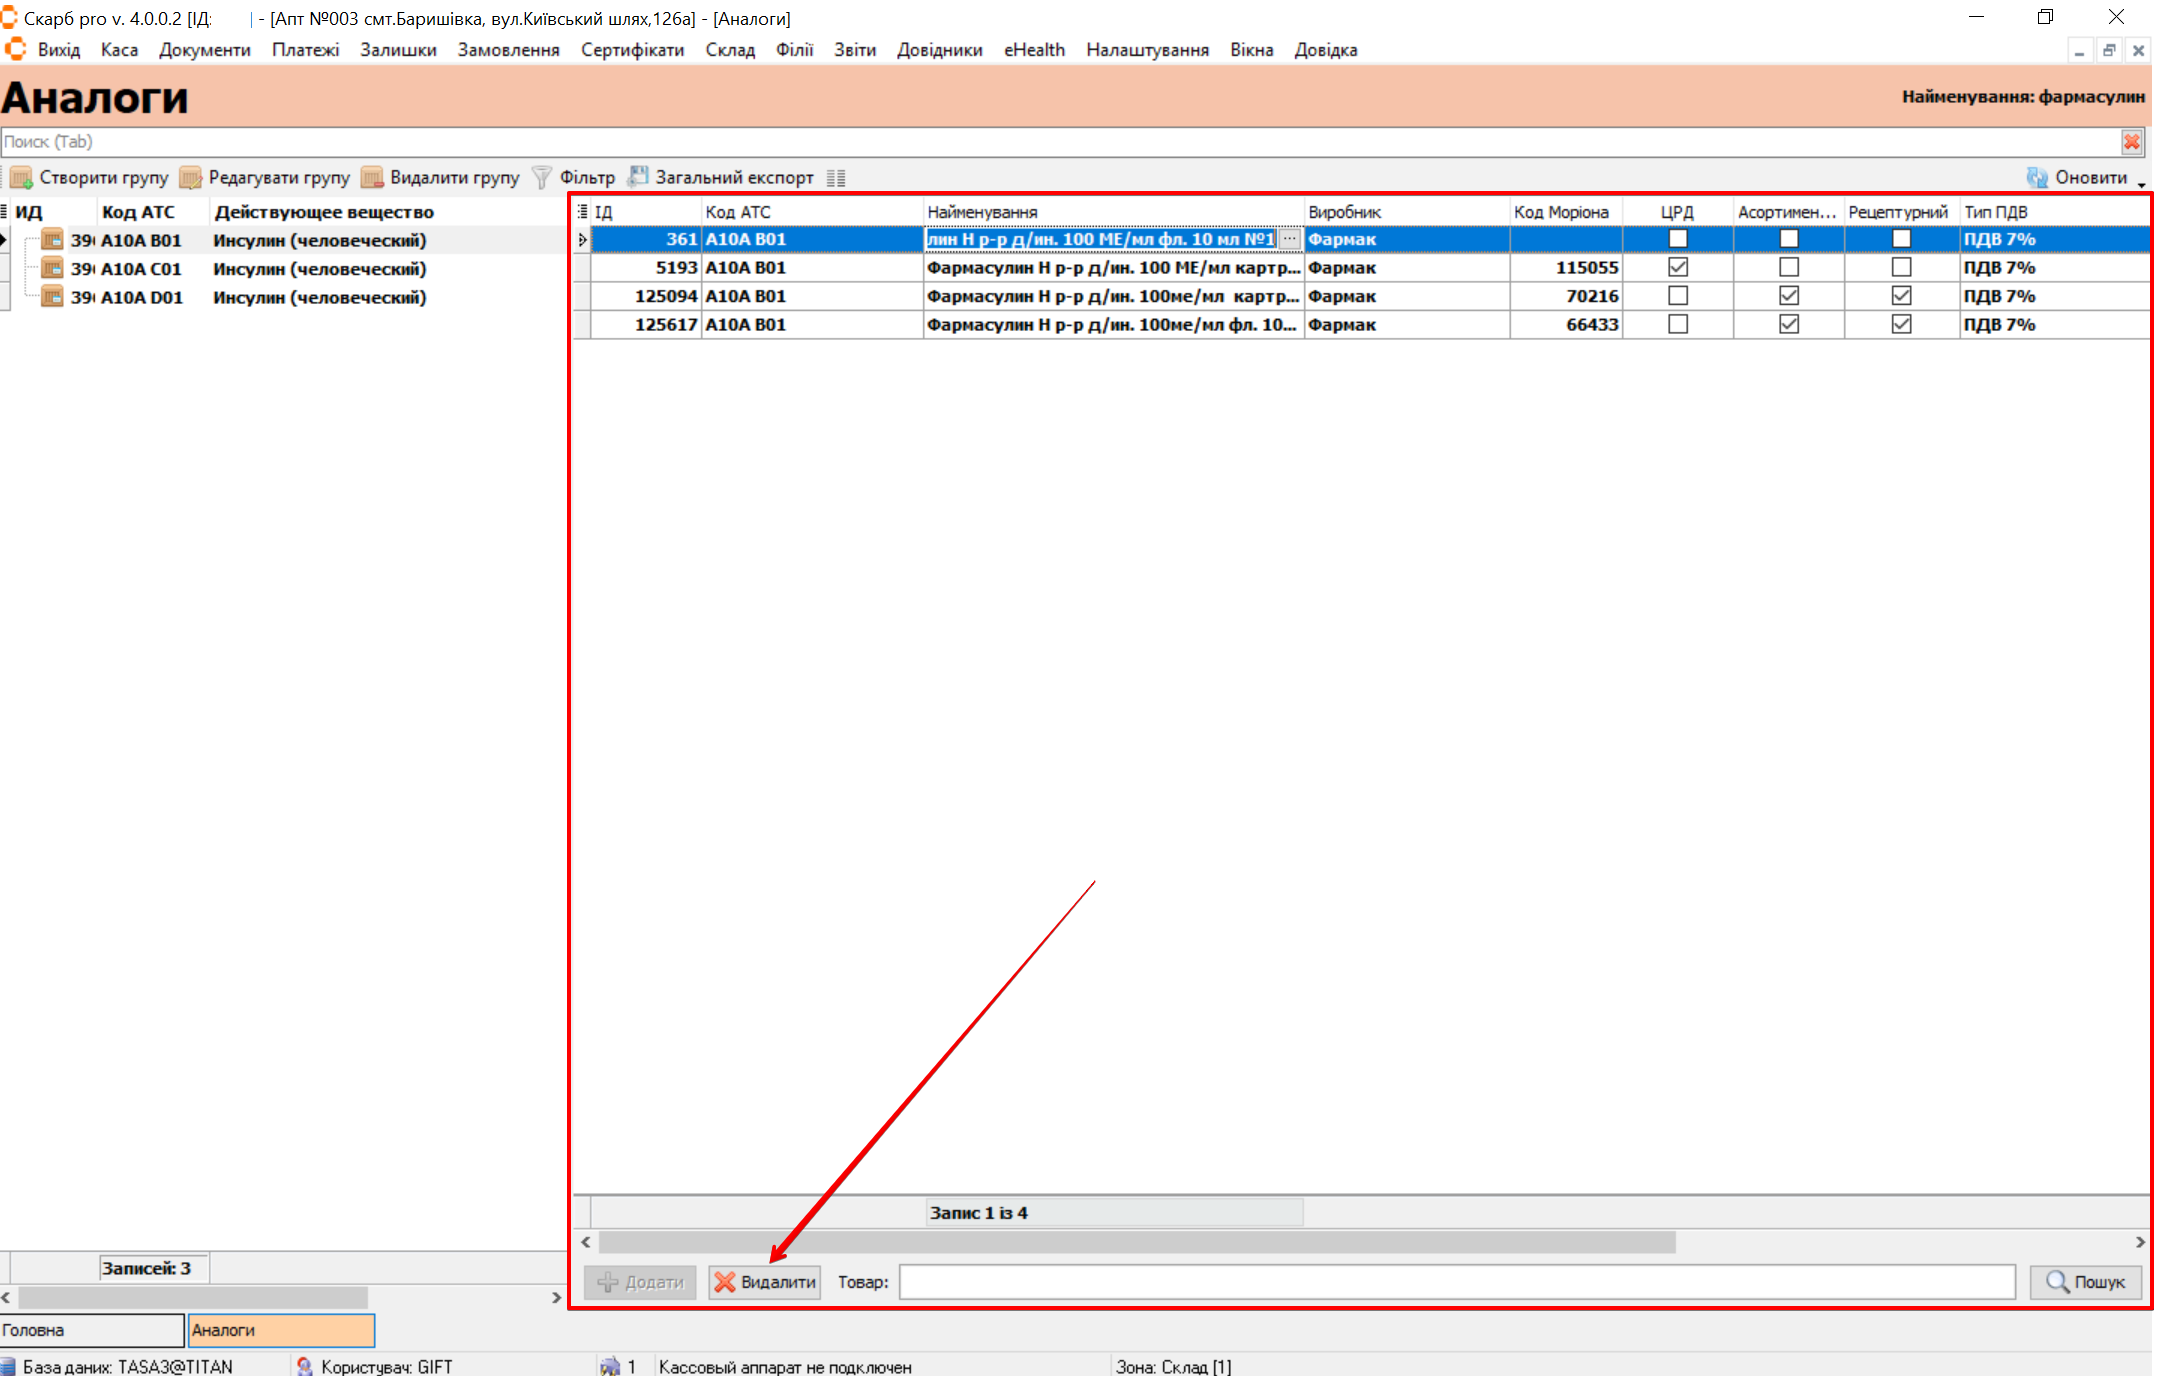This screenshot has width=2159, height=1376.
Task: Clear search with the red X icon
Action: click(2132, 142)
